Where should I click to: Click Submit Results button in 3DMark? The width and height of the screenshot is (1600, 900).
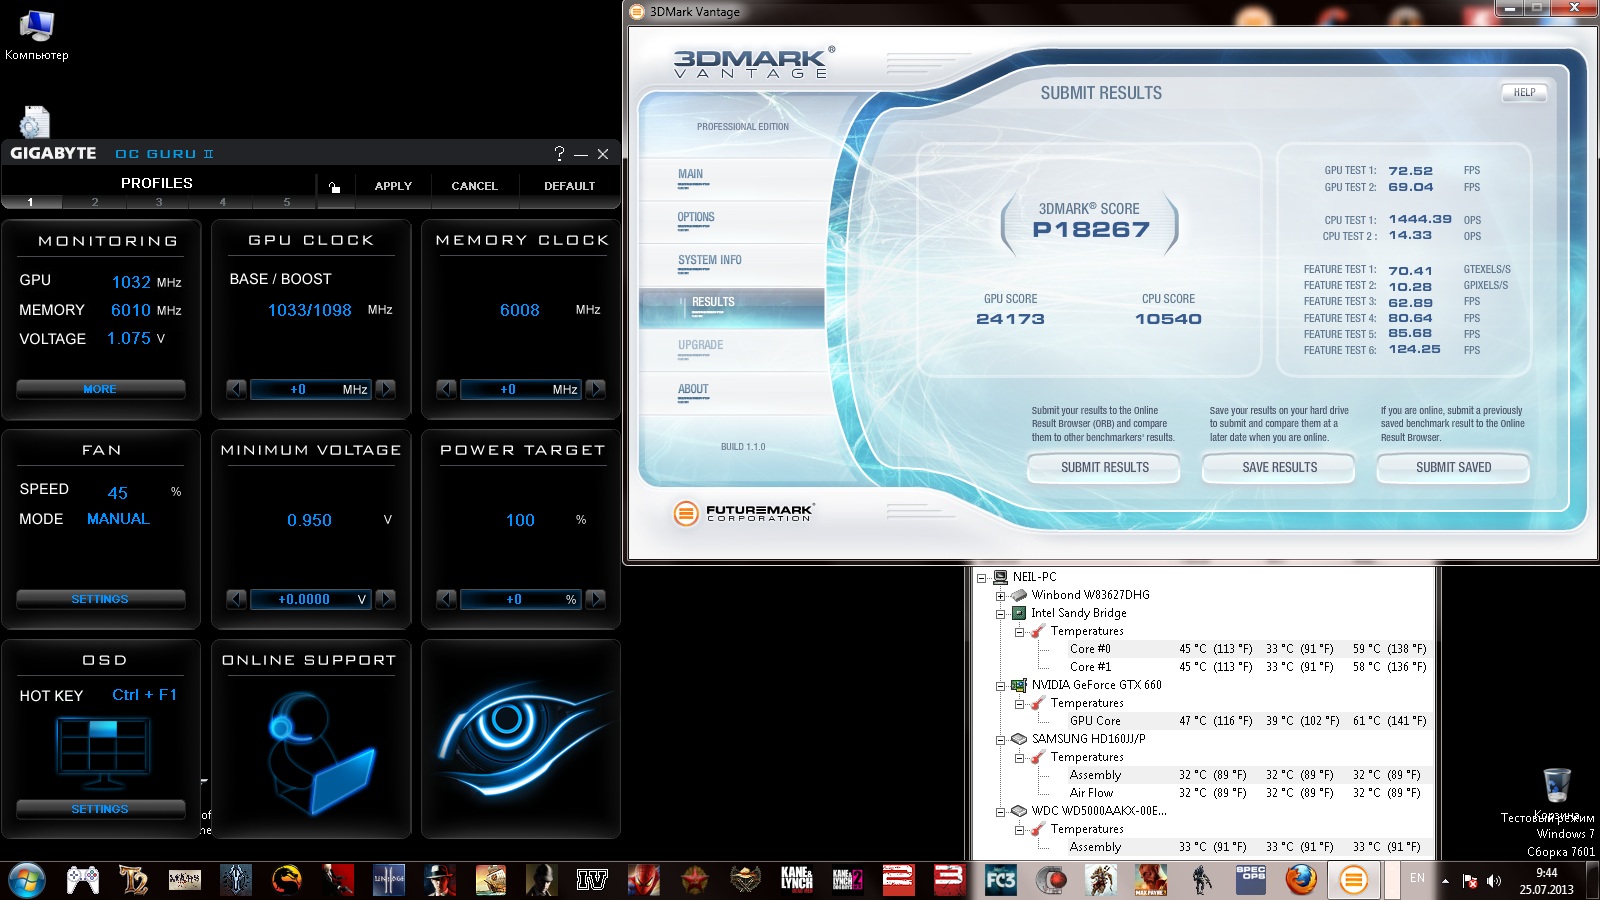pyautogui.click(x=1104, y=467)
